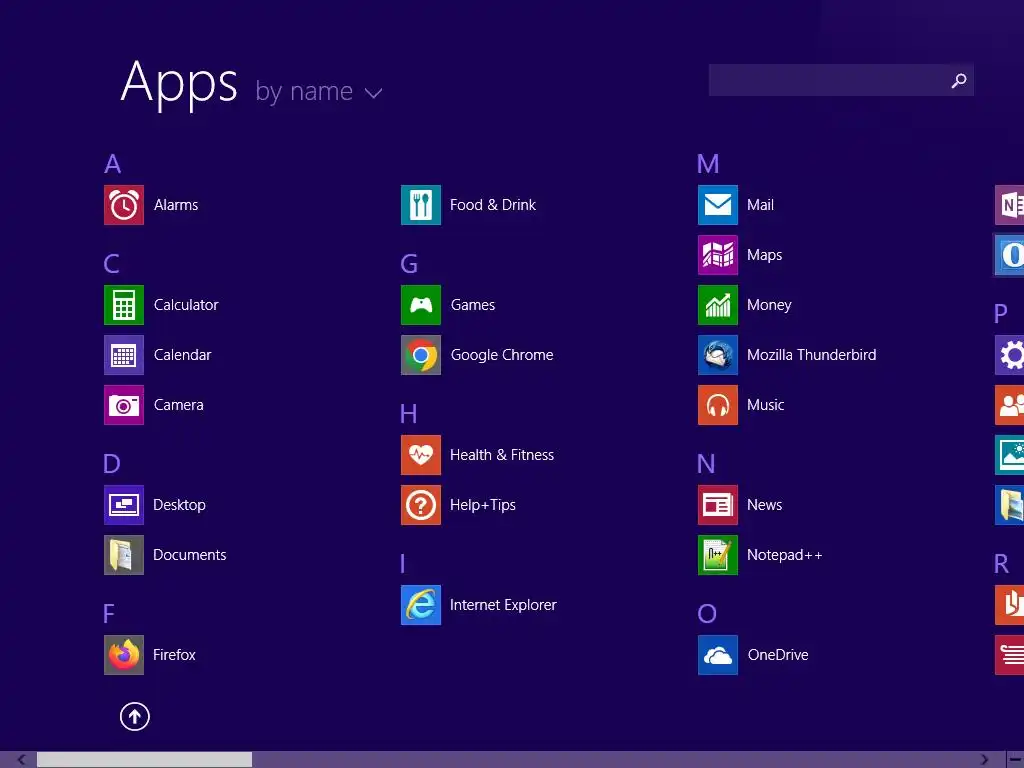Open the Help+Tips question mark icon

421,505
